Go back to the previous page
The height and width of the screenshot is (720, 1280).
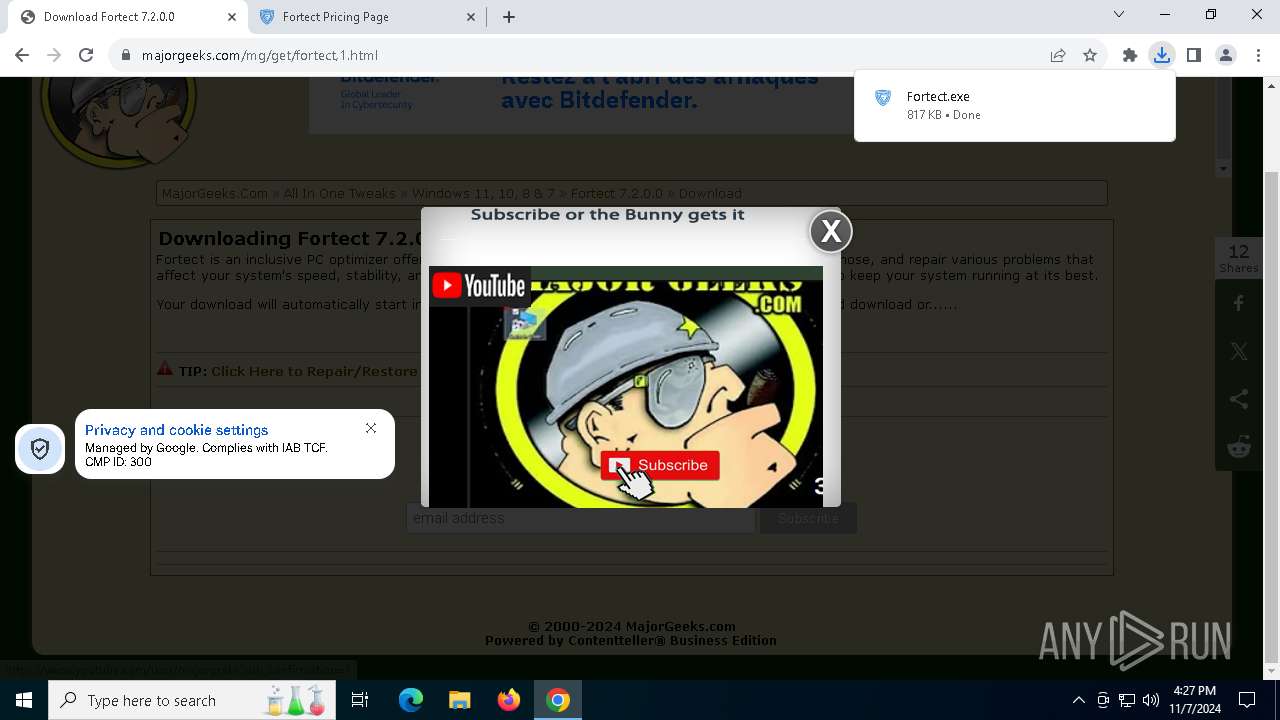[x=22, y=55]
